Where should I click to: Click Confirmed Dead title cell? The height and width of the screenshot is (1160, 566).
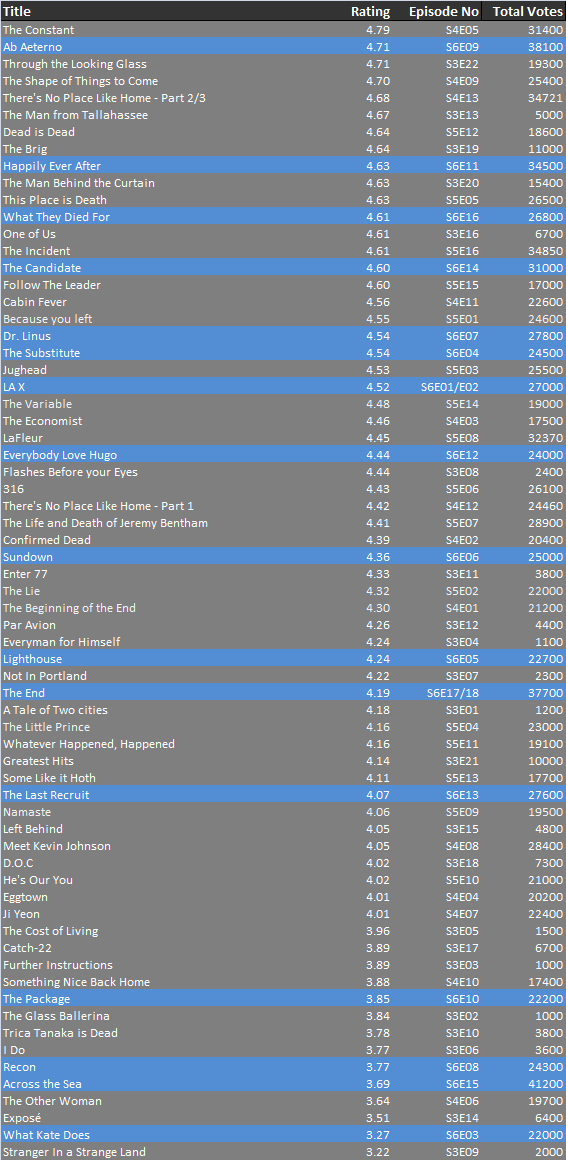point(47,540)
